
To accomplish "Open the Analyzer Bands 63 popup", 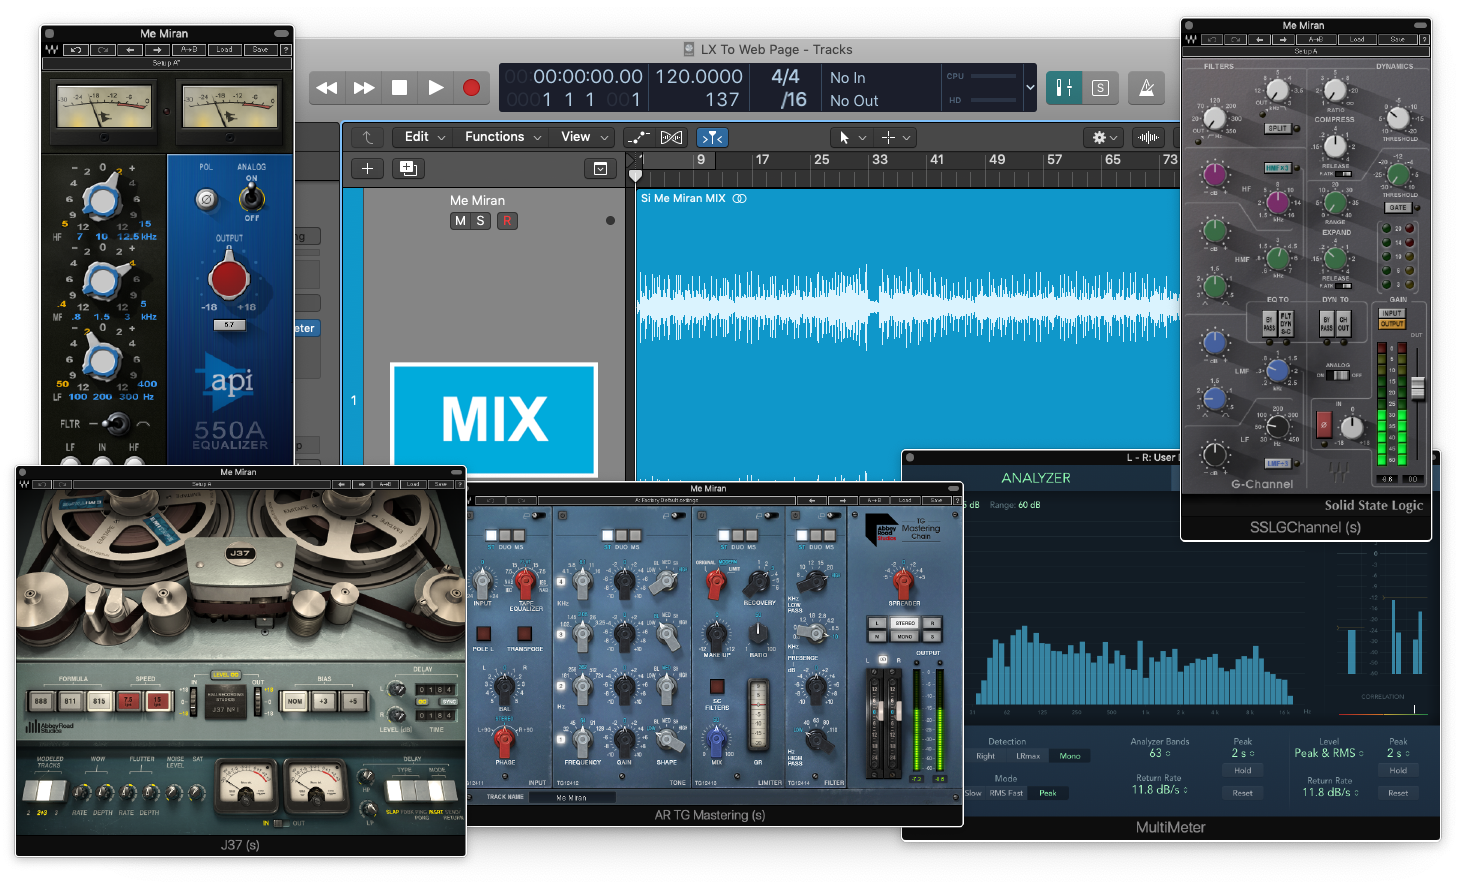I will [1160, 753].
